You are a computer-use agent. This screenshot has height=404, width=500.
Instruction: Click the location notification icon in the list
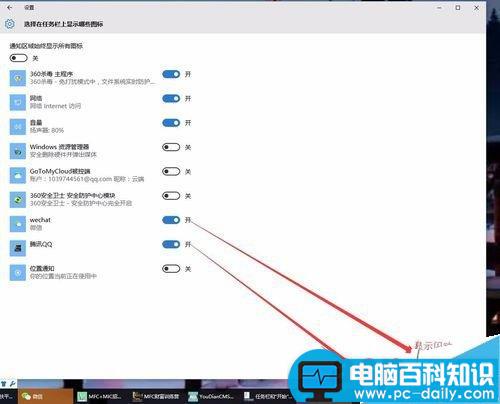click(18, 273)
